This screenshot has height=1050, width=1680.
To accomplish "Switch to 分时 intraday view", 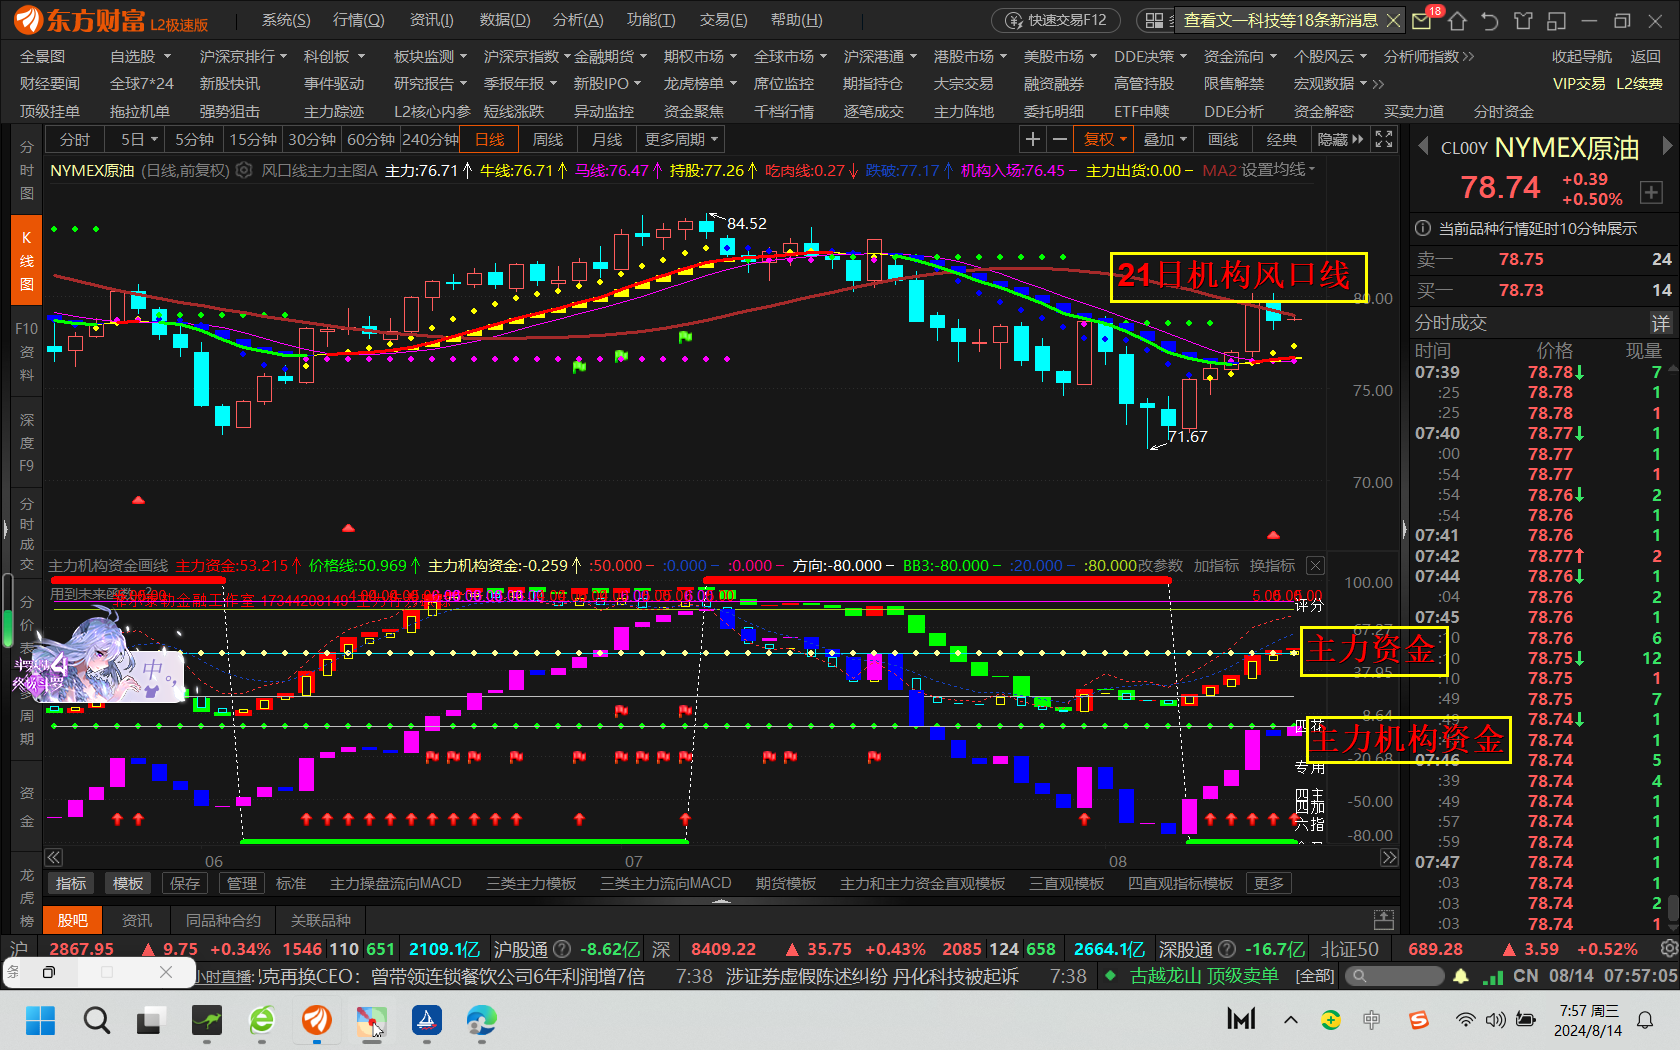I will coord(74,139).
